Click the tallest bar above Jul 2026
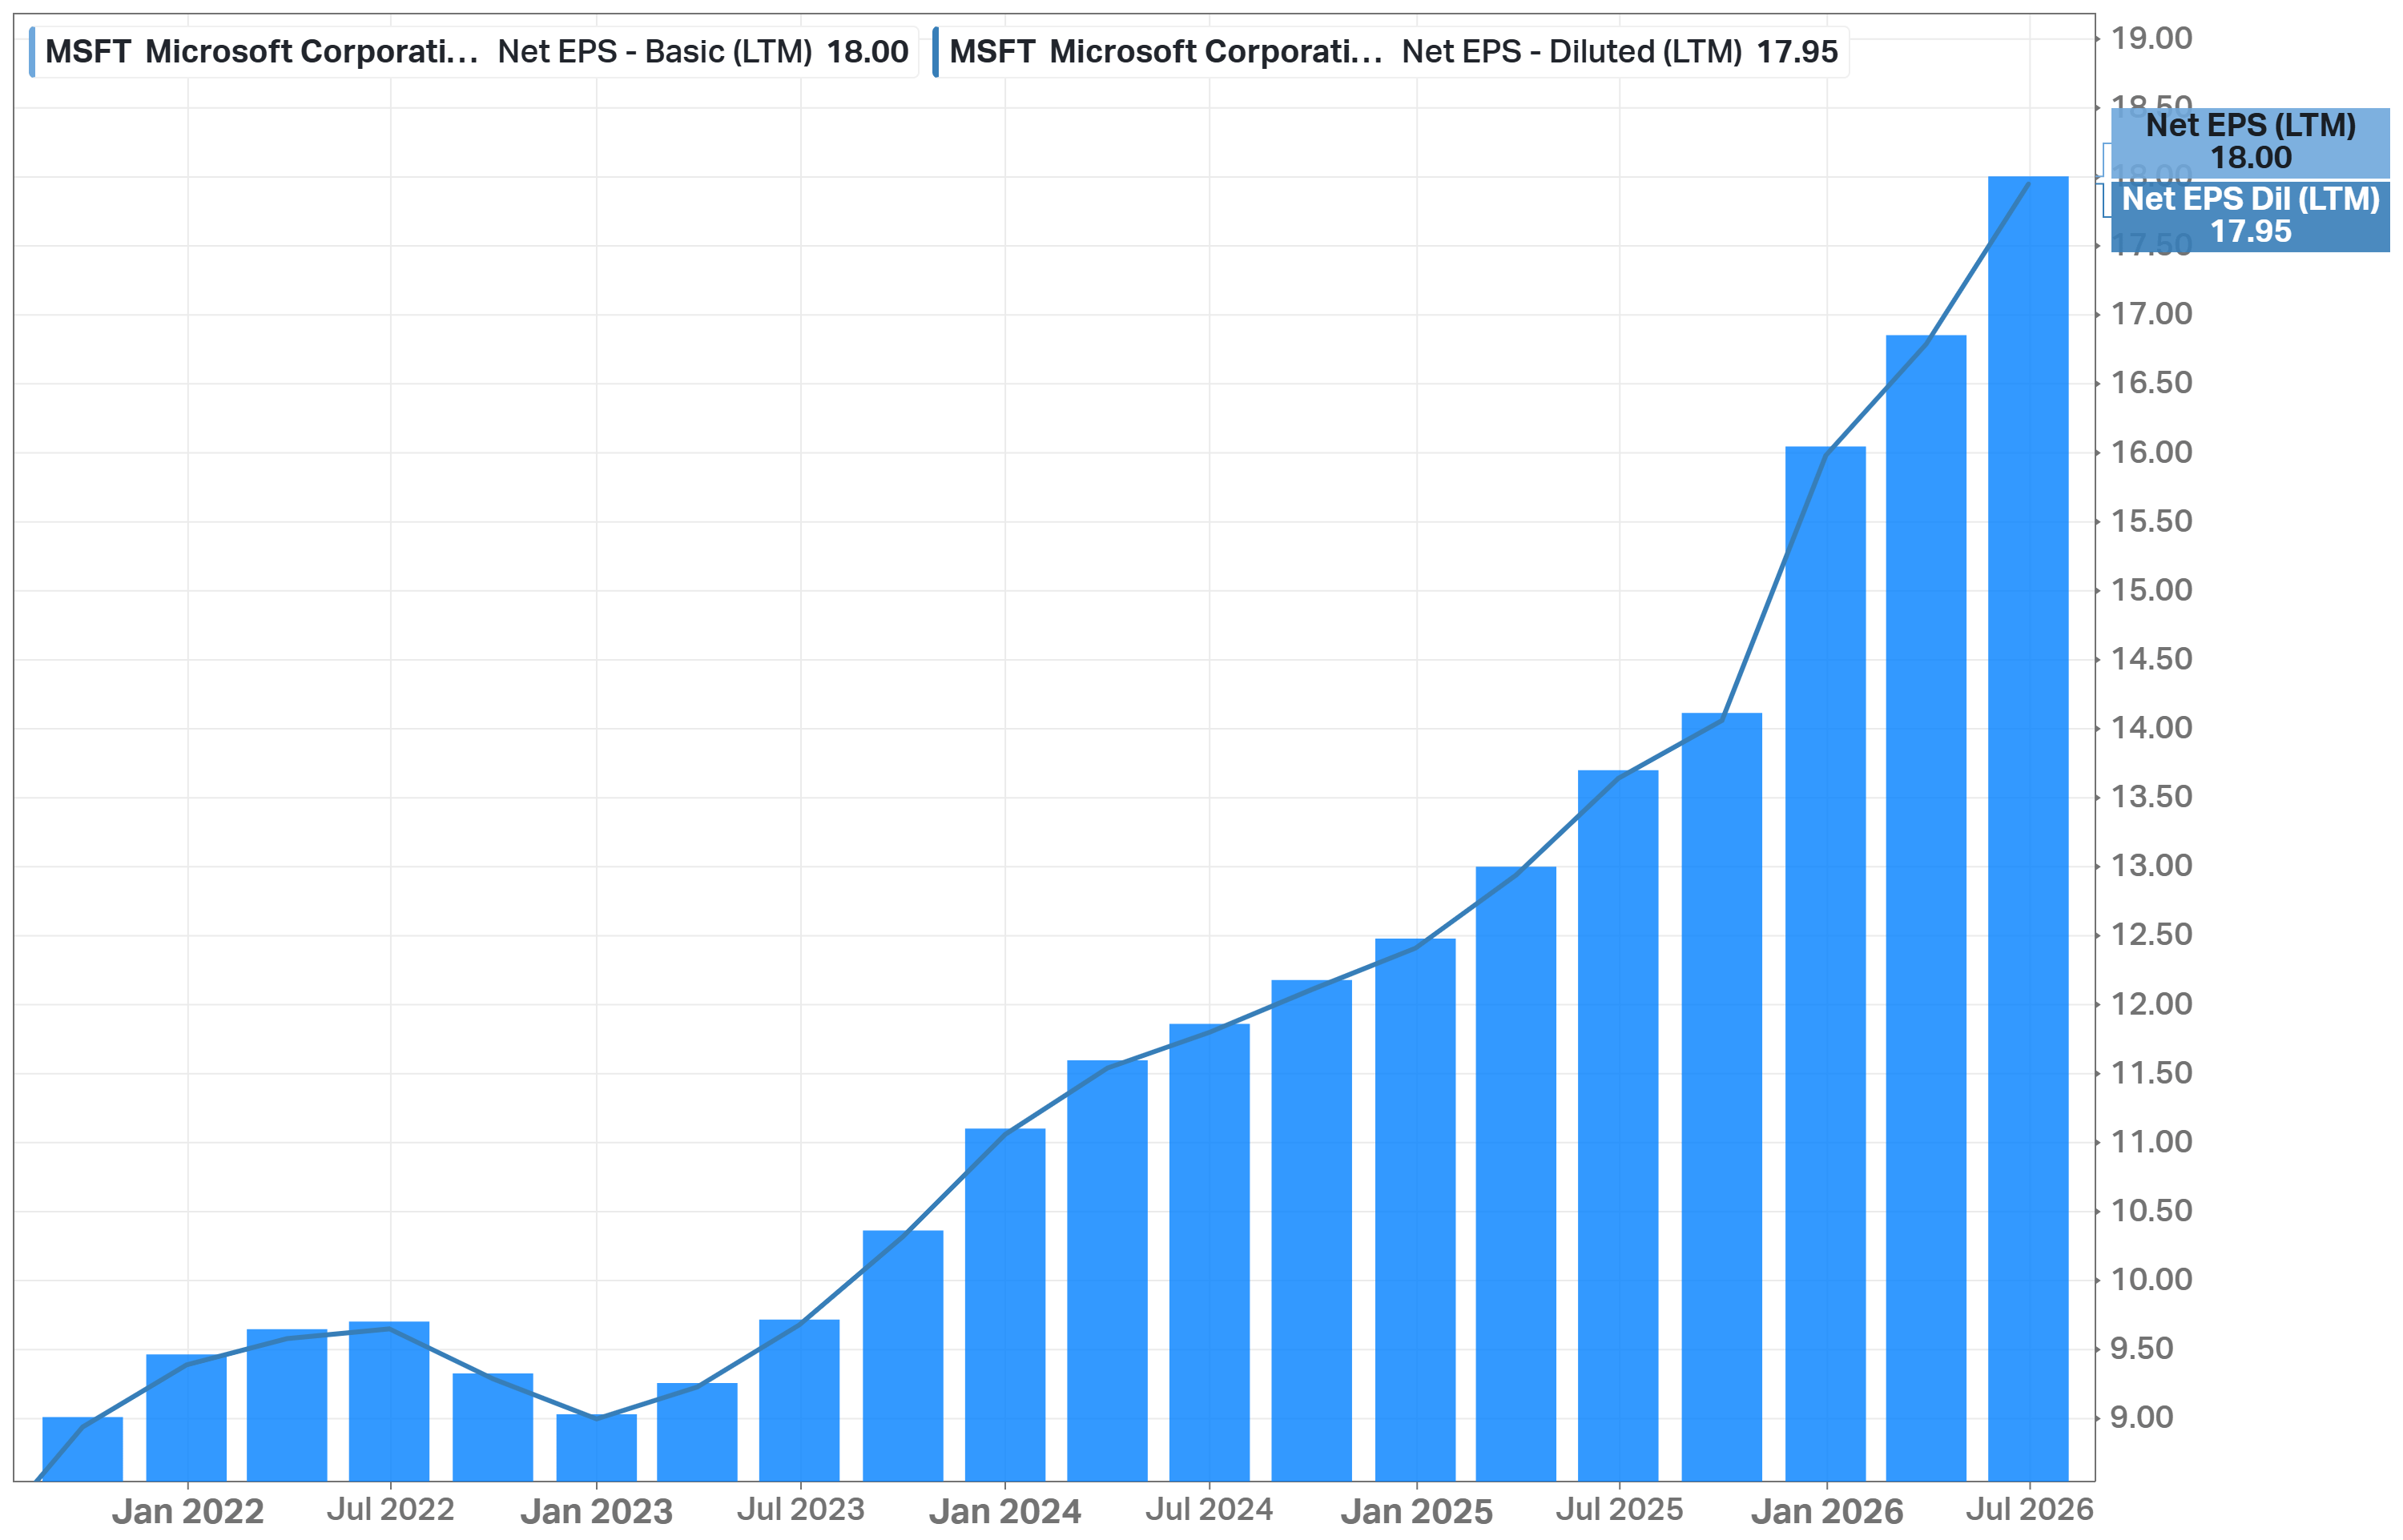Viewport: 2403px width, 1540px height. click(x=2028, y=828)
